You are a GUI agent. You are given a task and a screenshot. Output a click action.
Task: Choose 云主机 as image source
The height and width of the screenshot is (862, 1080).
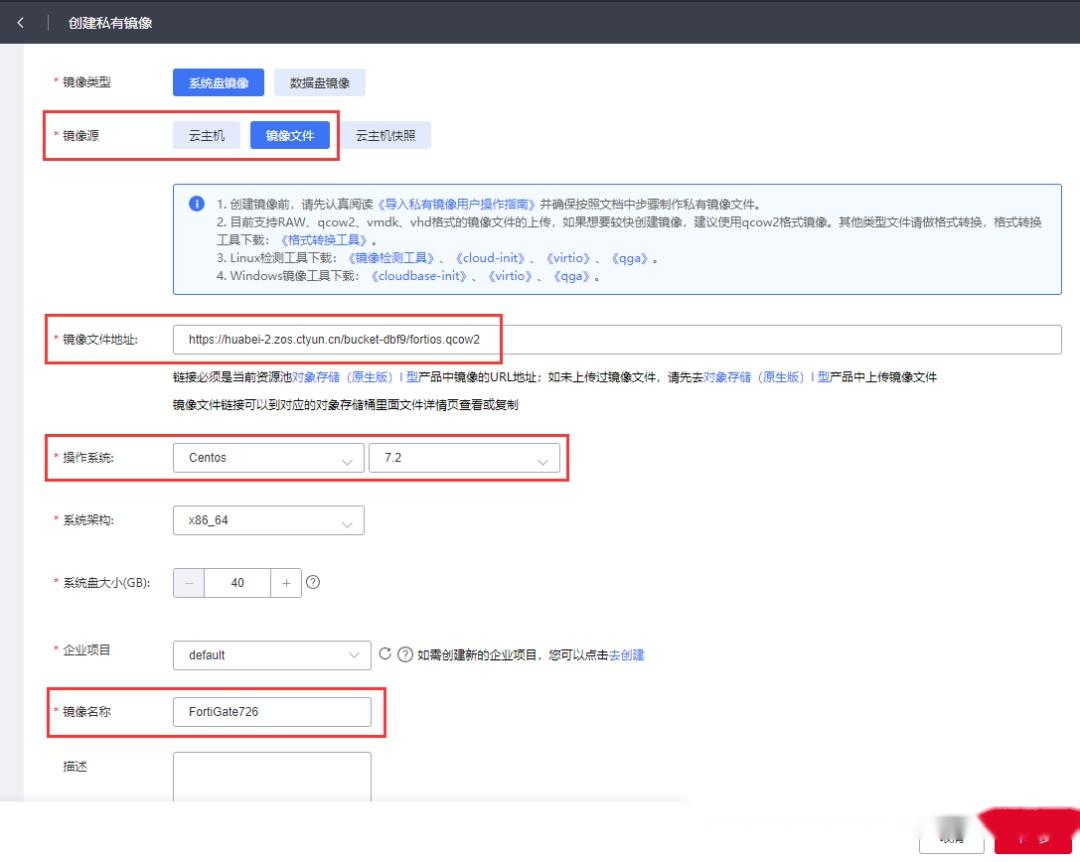click(207, 135)
